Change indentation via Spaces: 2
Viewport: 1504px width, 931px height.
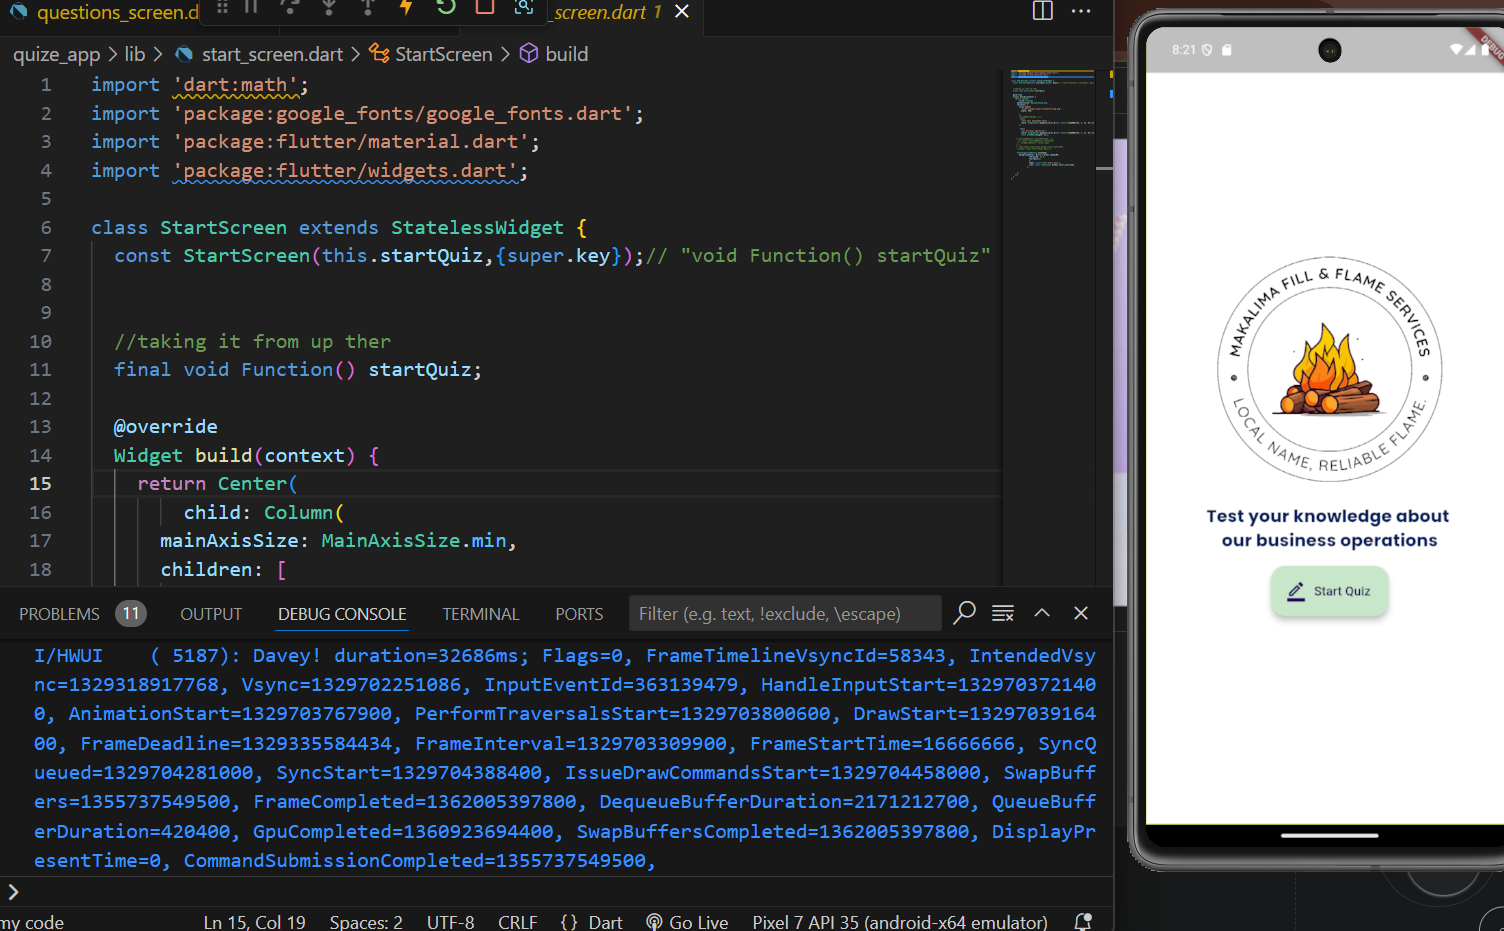coord(366,921)
